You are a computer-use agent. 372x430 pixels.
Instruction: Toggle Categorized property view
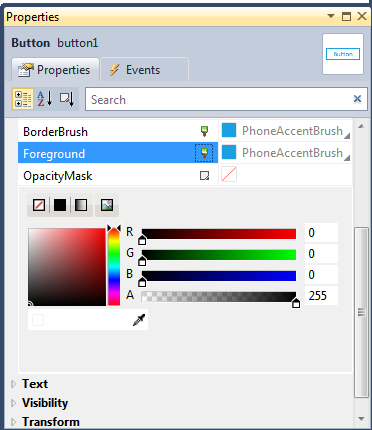click(23, 99)
